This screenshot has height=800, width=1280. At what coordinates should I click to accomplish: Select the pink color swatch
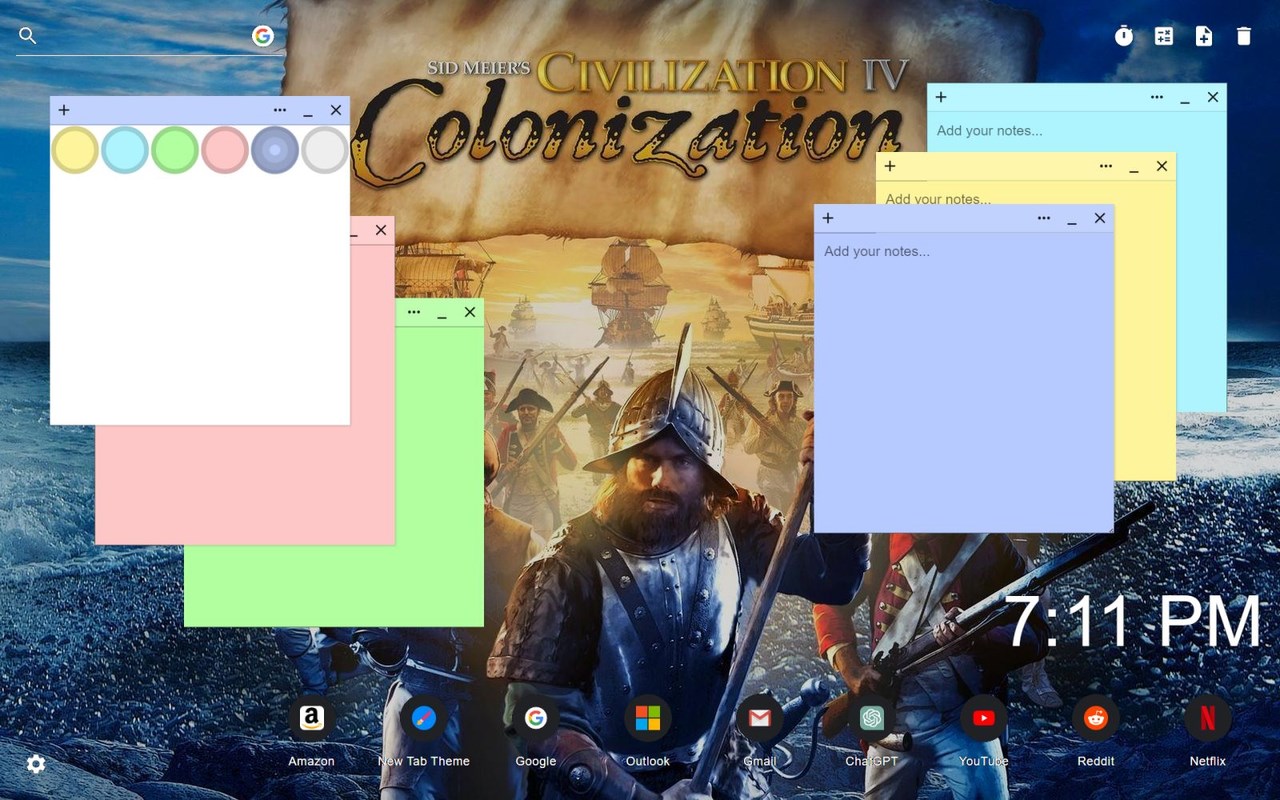225,150
